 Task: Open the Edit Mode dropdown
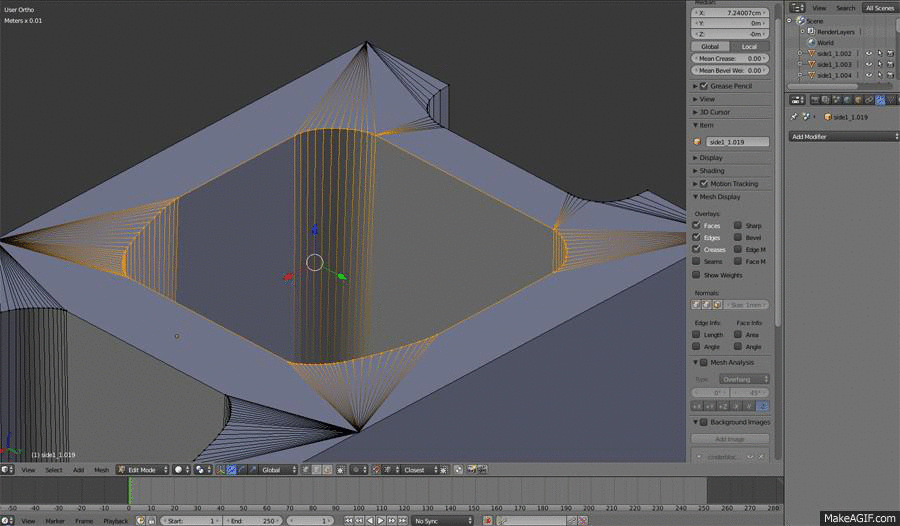142,470
